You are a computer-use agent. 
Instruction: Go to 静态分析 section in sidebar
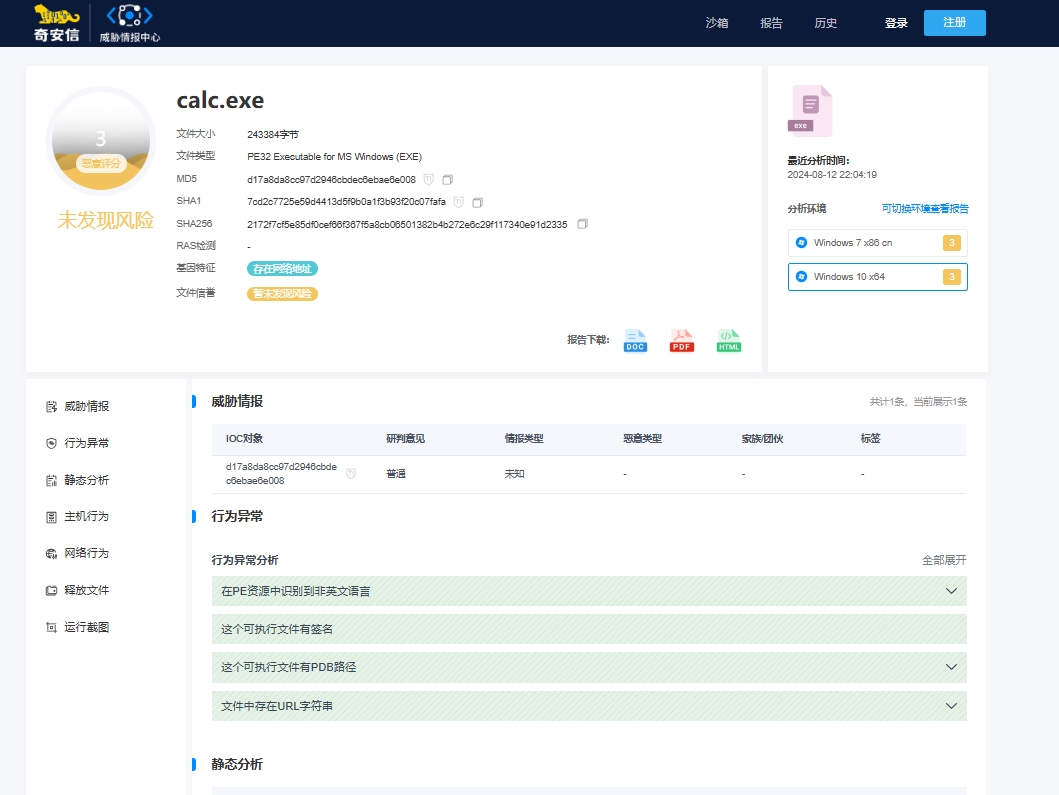coord(86,480)
